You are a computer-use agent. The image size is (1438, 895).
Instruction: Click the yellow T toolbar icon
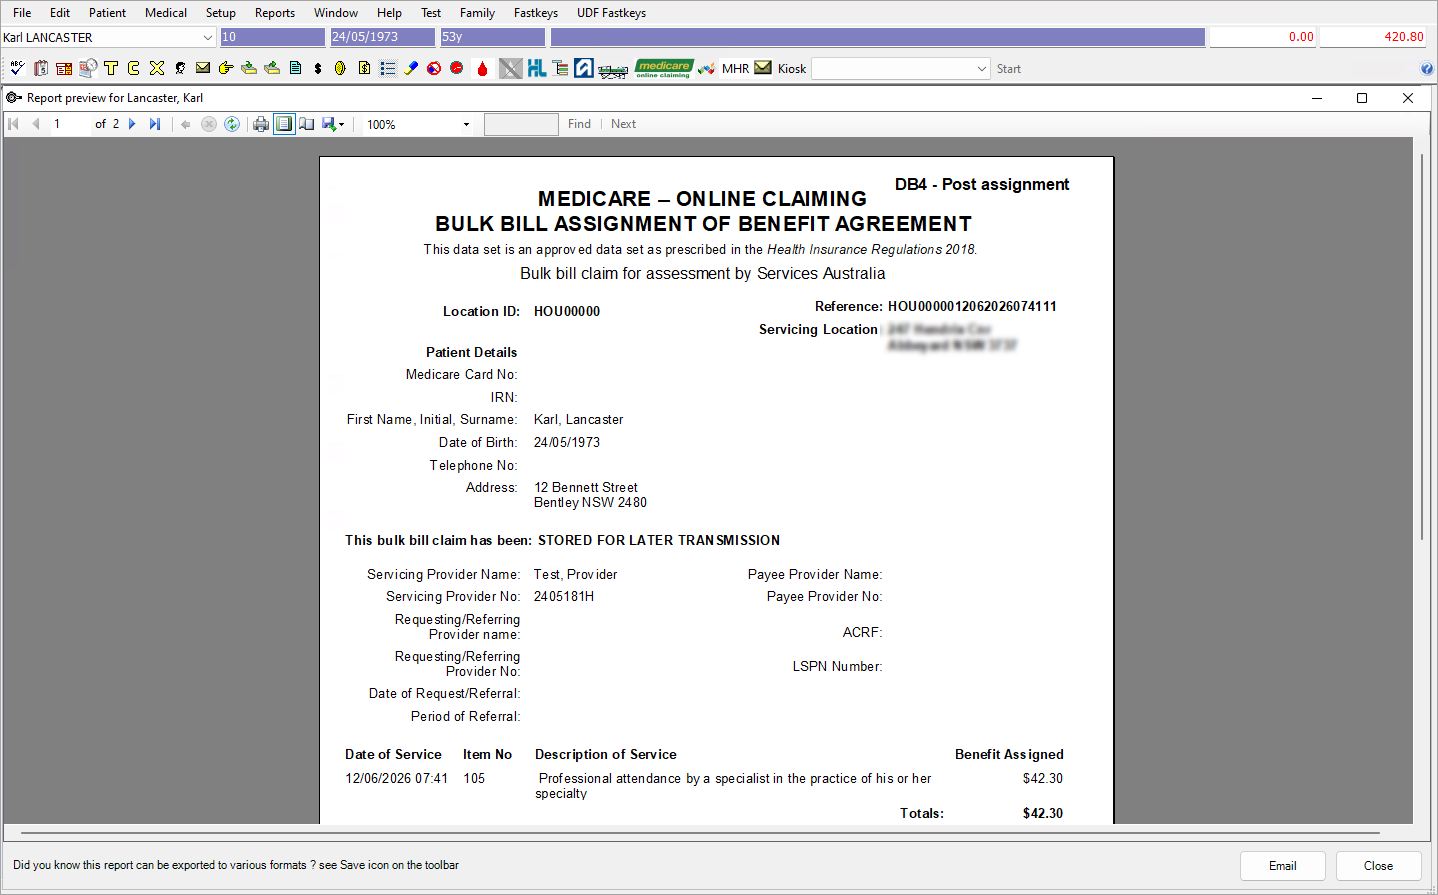(111, 68)
